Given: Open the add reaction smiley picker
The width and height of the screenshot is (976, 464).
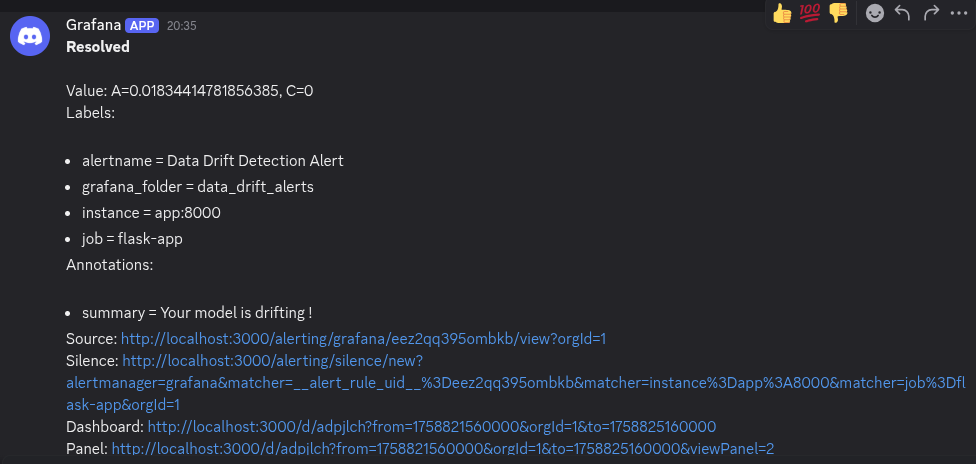Looking at the screenshot, I should click(875, 13).
